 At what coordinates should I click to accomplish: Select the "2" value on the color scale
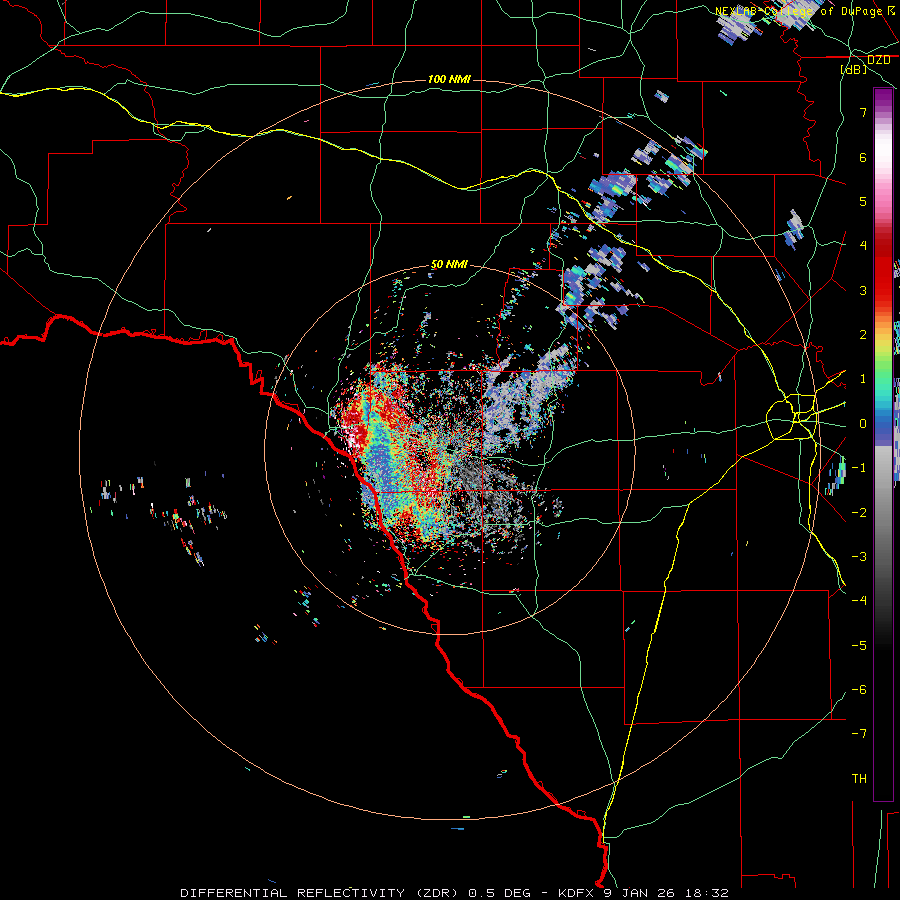coord(863,335)
